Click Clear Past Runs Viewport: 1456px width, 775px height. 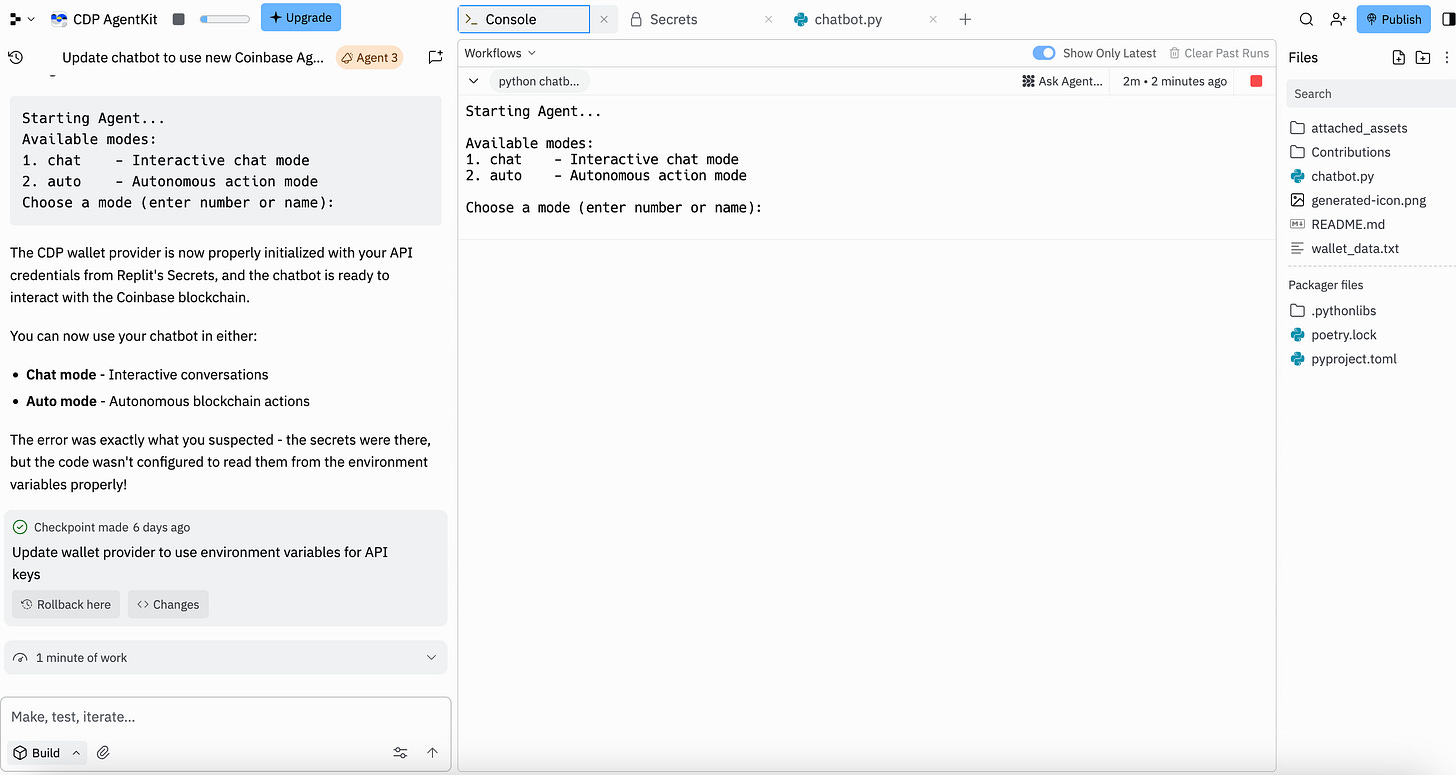pos(1219,53)
